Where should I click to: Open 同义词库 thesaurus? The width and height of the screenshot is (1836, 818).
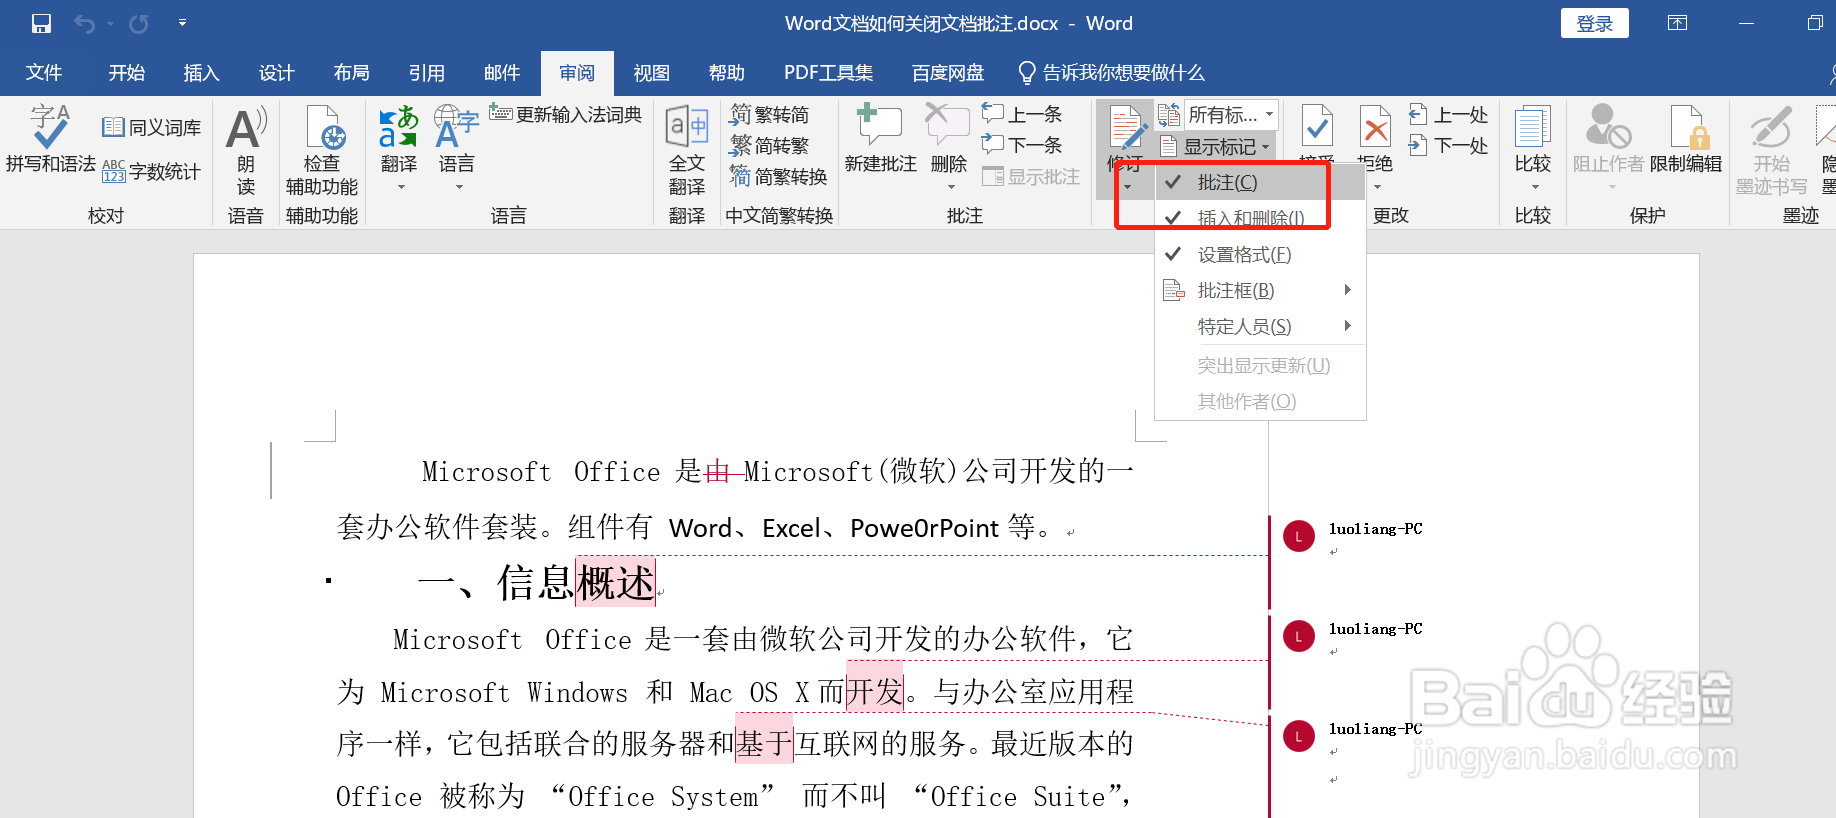click(151, 127)
